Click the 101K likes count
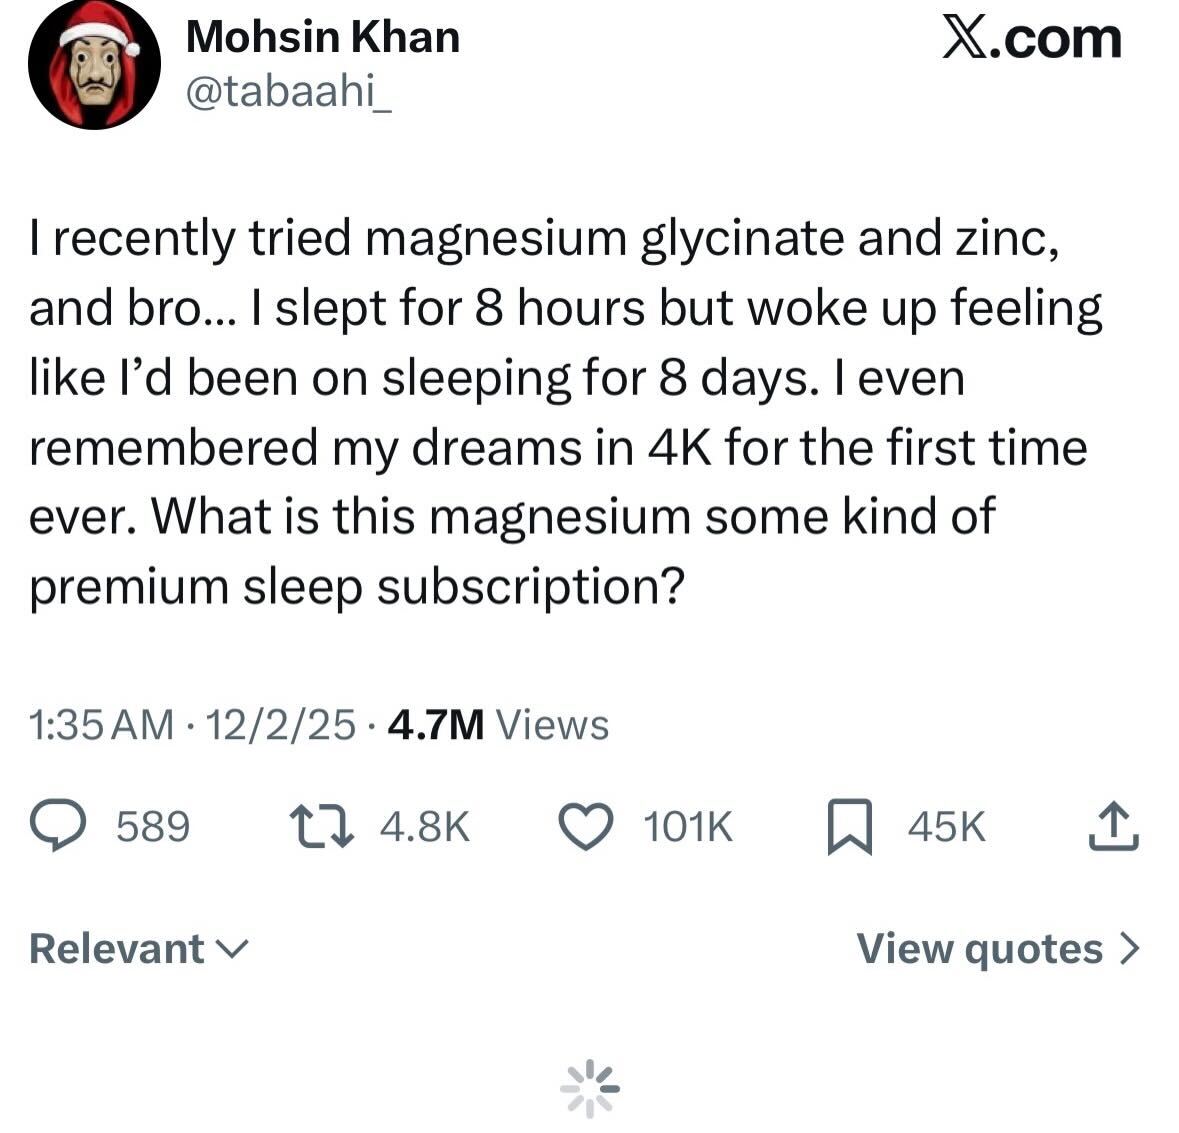 [x=689, y=828]
